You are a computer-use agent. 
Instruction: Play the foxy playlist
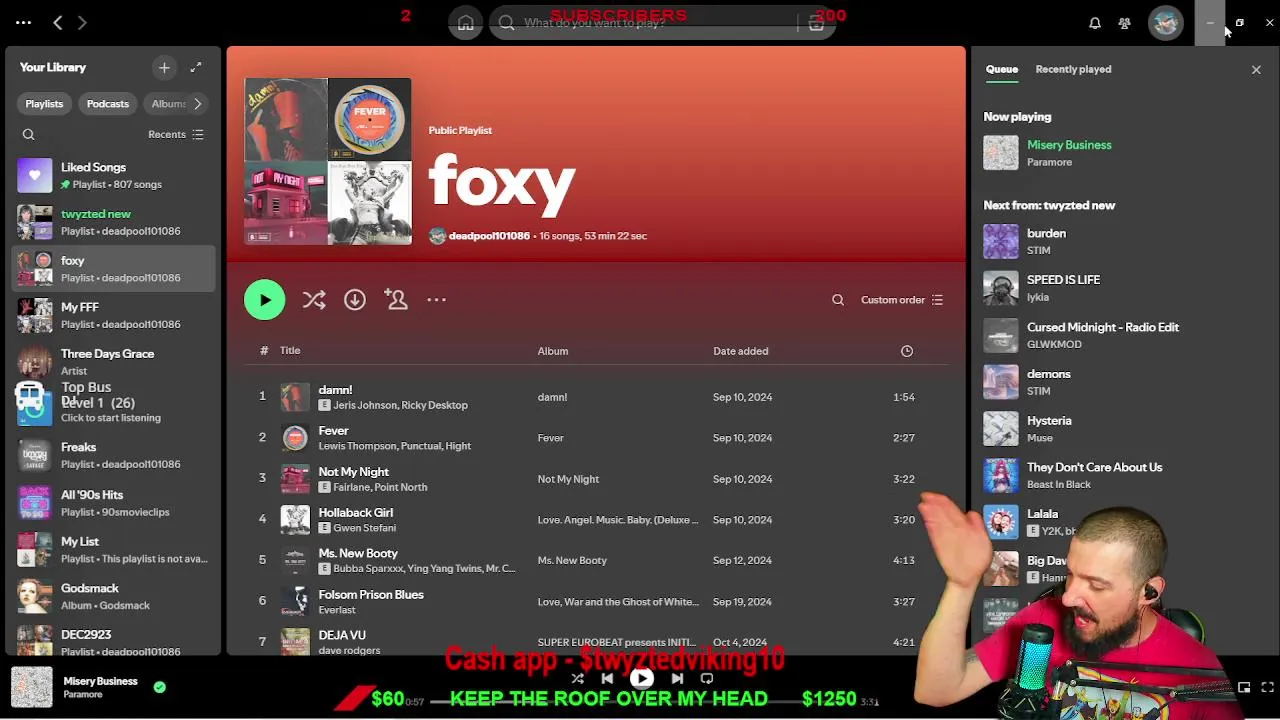[265, 300]
